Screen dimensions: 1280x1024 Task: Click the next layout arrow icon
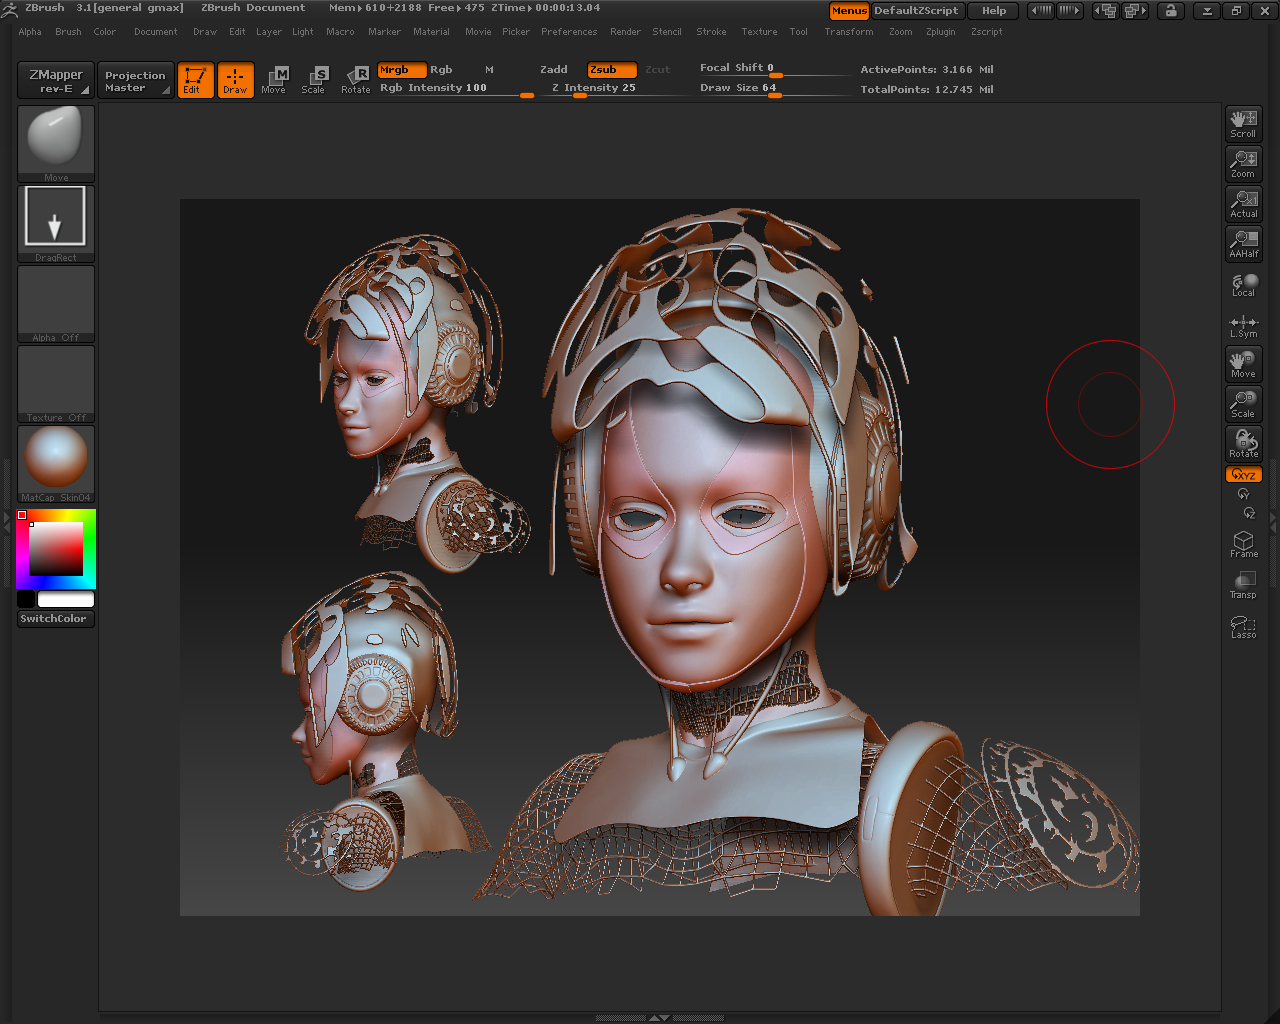[x=1069, y=11]
